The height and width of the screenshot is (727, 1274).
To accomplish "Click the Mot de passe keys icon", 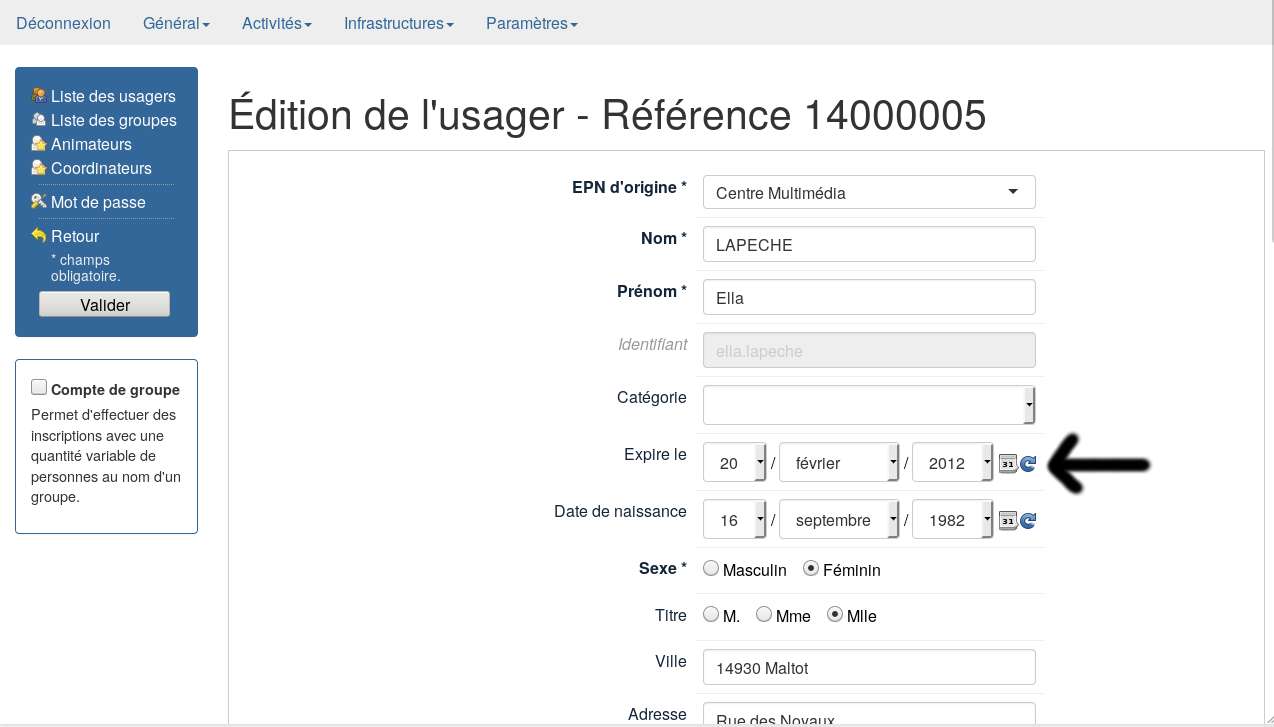I will [39, 202].
